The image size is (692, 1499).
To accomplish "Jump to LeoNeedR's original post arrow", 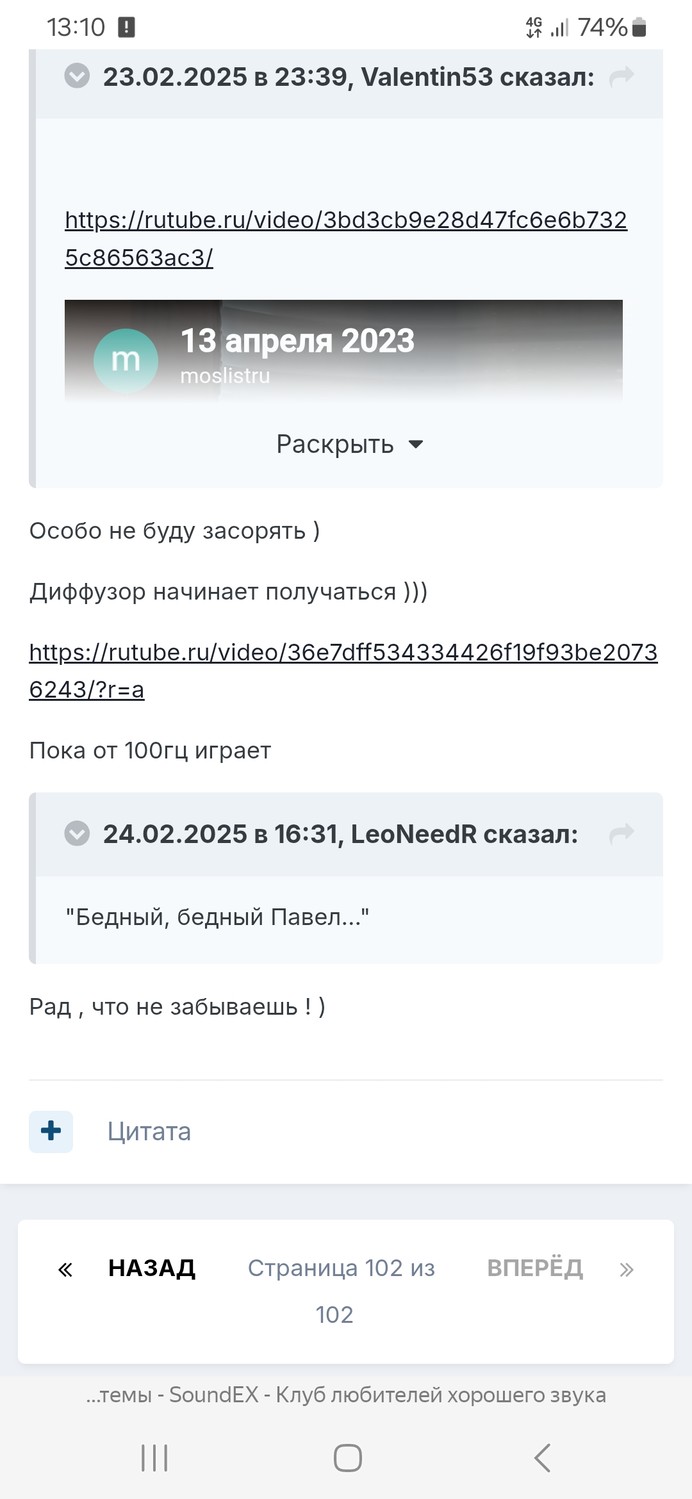I will [x=622, y=834].
